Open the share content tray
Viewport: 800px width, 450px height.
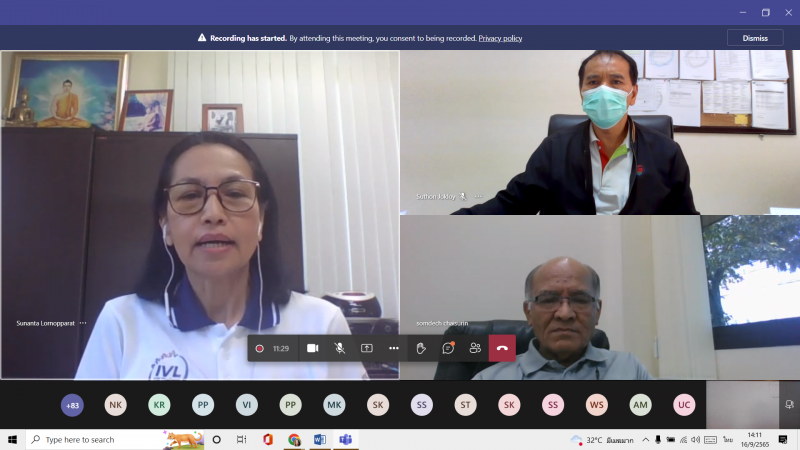point(366,348)
